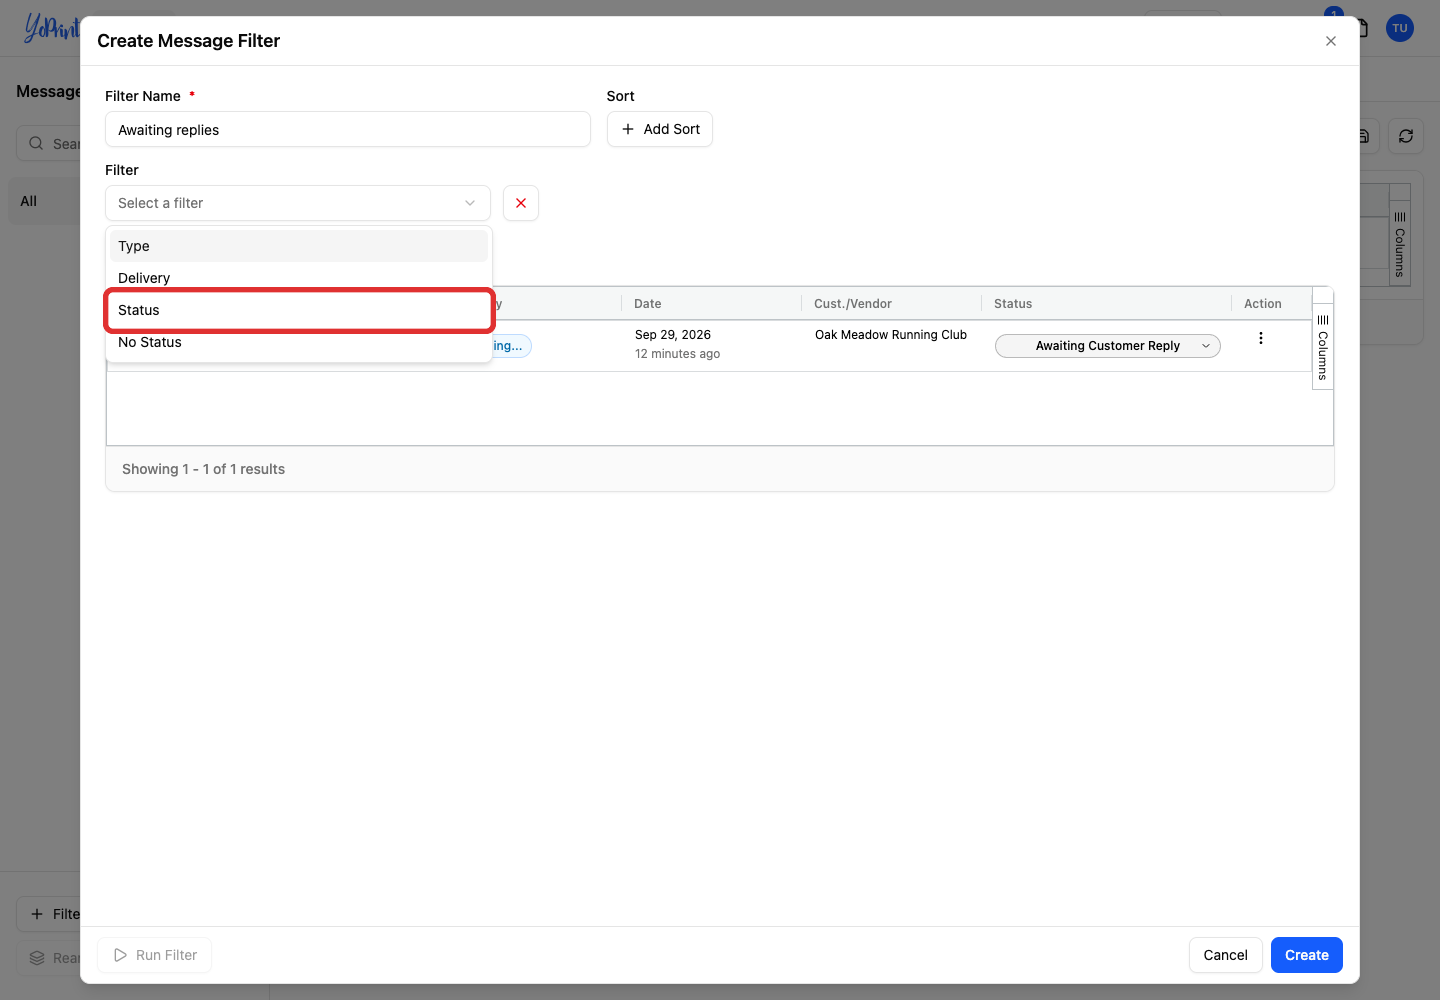Open the three-dot action menu for Oak Meadow row
Image resolution: width=1440 pixels, height=1000 pixels.
tap(1261, 338)
